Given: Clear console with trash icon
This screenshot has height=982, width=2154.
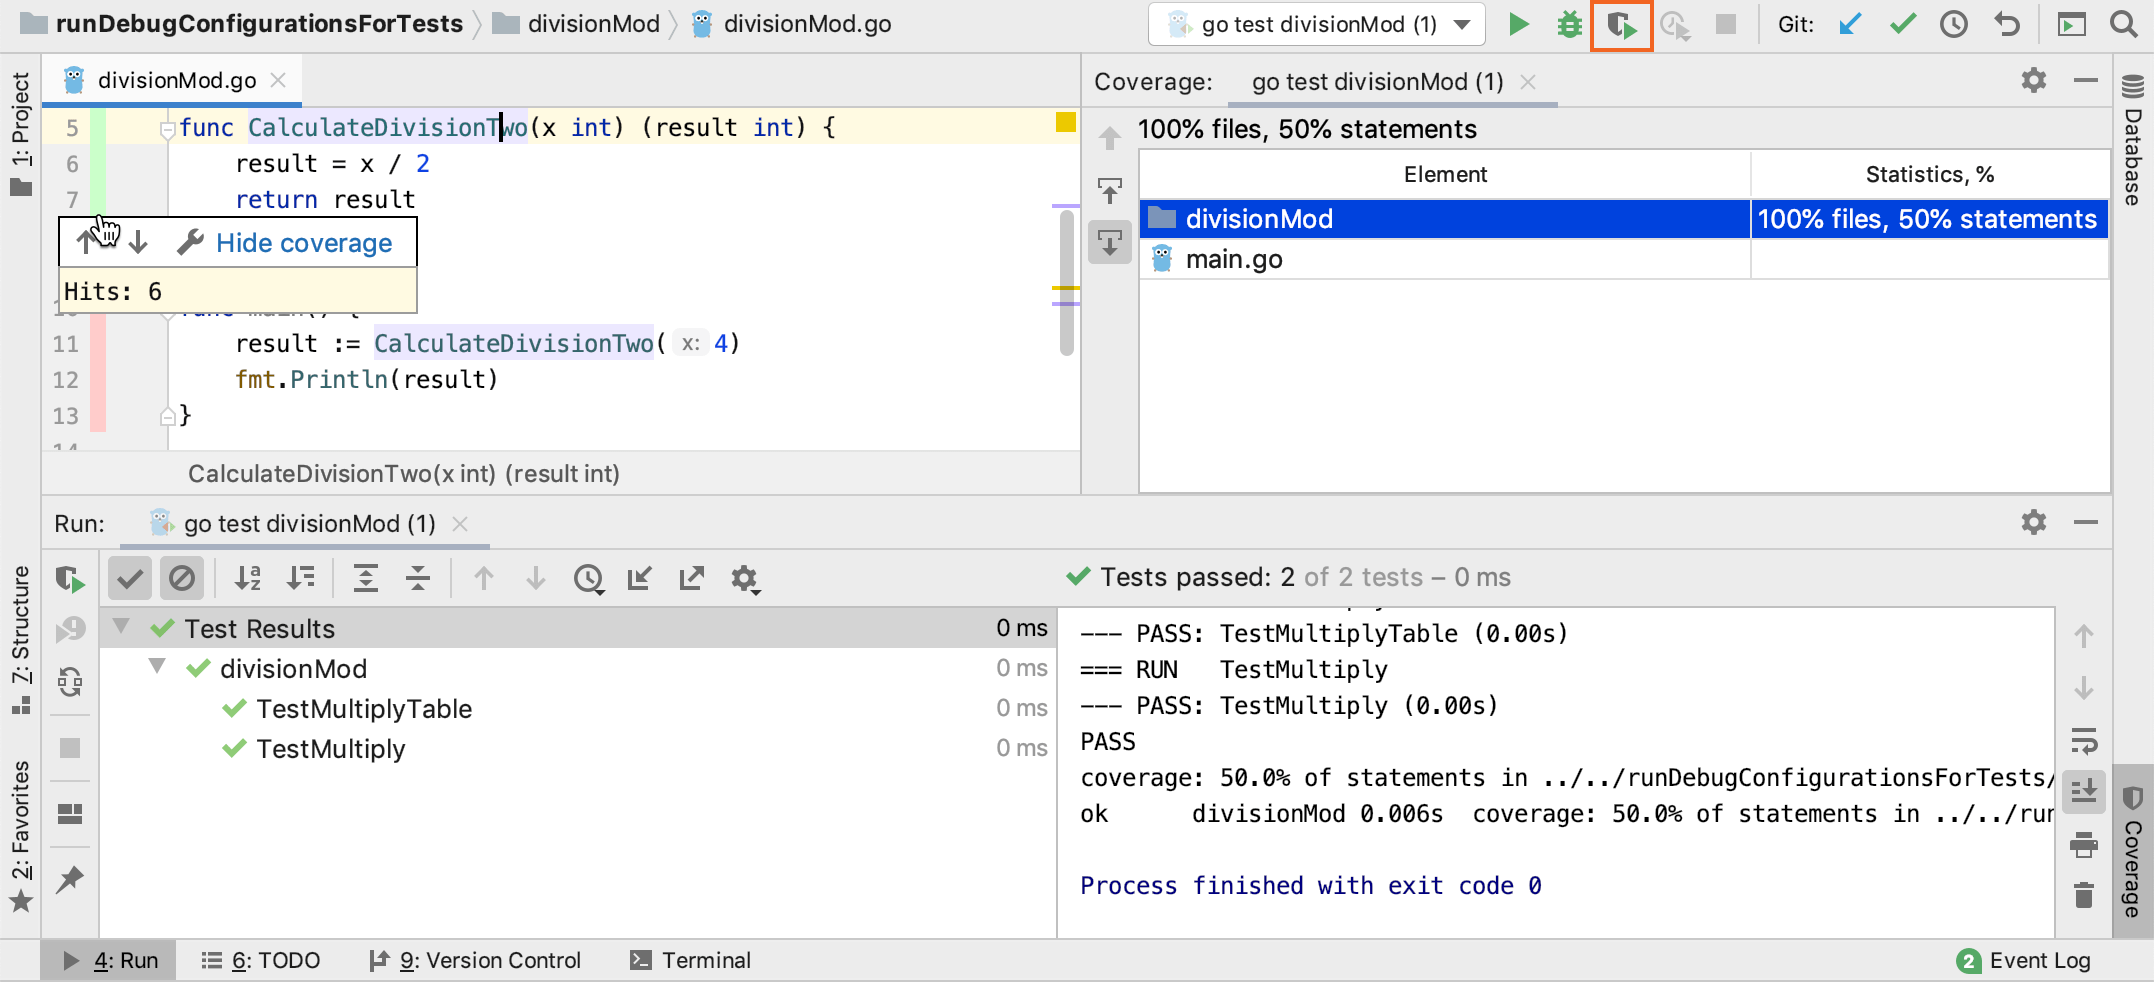Looking at the screenshot, I should 2084,895.
